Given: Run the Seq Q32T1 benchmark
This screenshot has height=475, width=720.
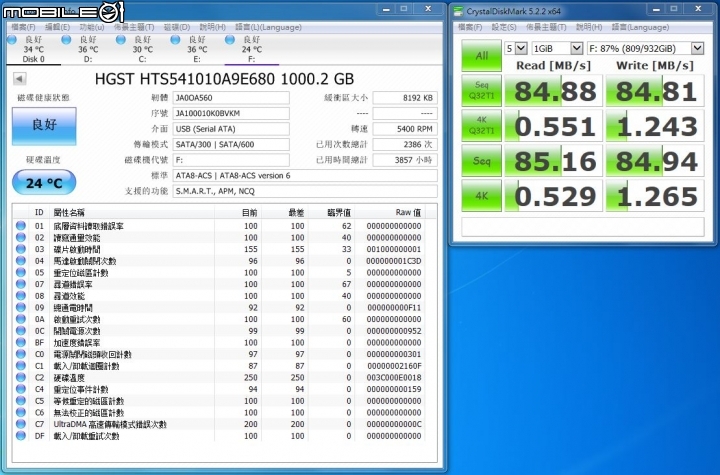Looking at the screenshot, I should tap(481, 90).
